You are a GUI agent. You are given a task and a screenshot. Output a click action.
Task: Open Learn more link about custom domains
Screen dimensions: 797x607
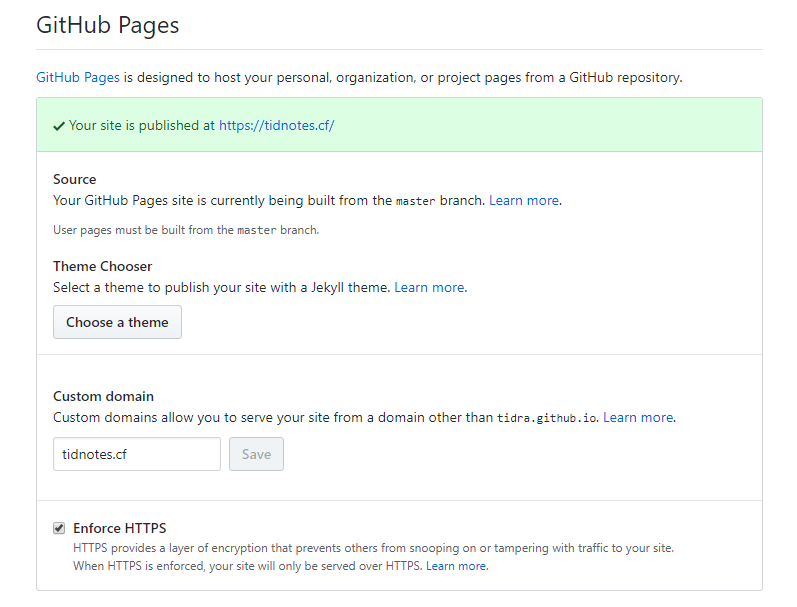[638, 417]
